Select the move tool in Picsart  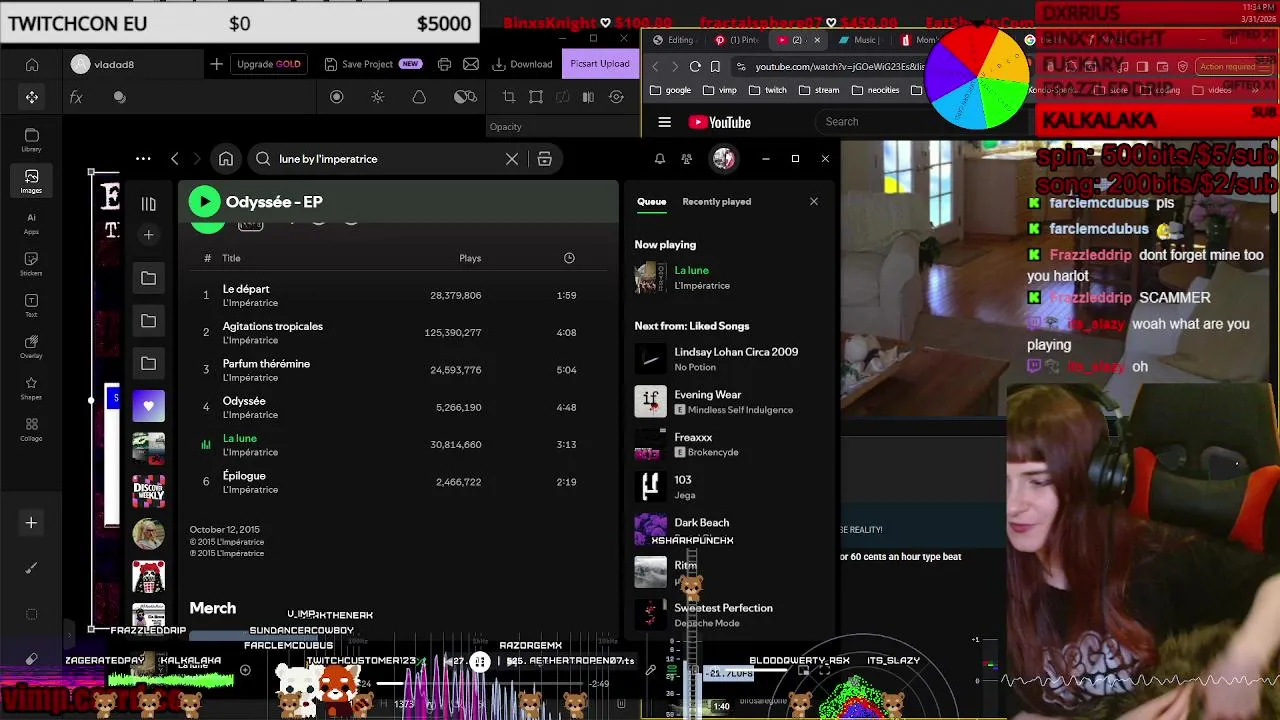[32, 97]
